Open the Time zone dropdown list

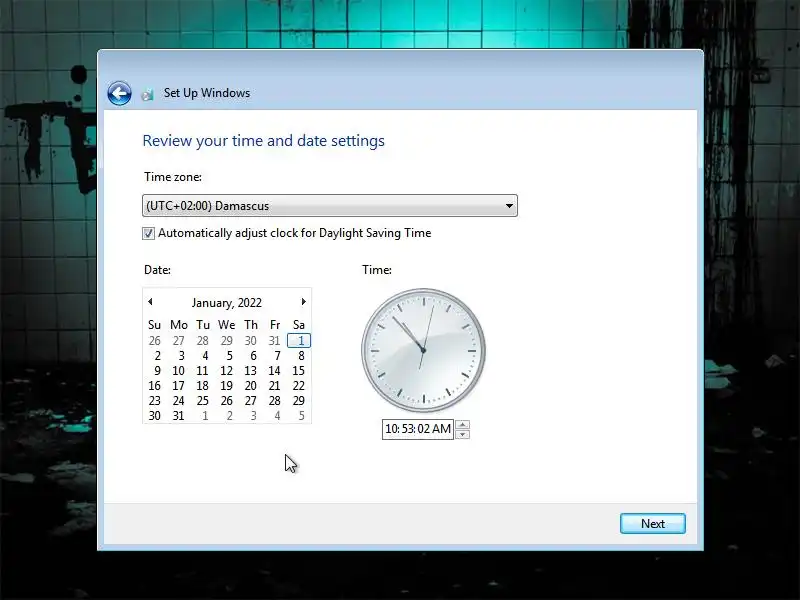330,206
